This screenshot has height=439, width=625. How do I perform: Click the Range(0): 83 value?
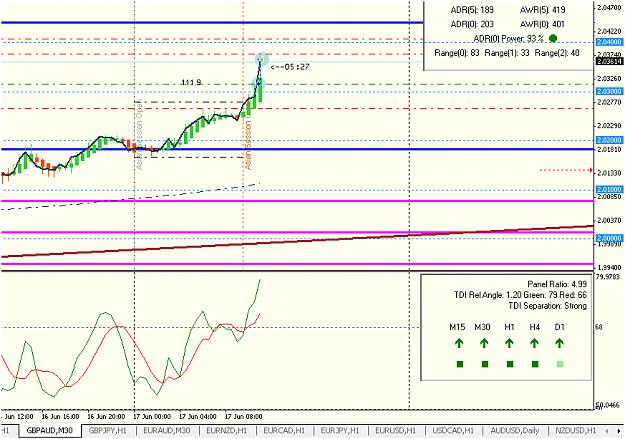click(457, 53)
